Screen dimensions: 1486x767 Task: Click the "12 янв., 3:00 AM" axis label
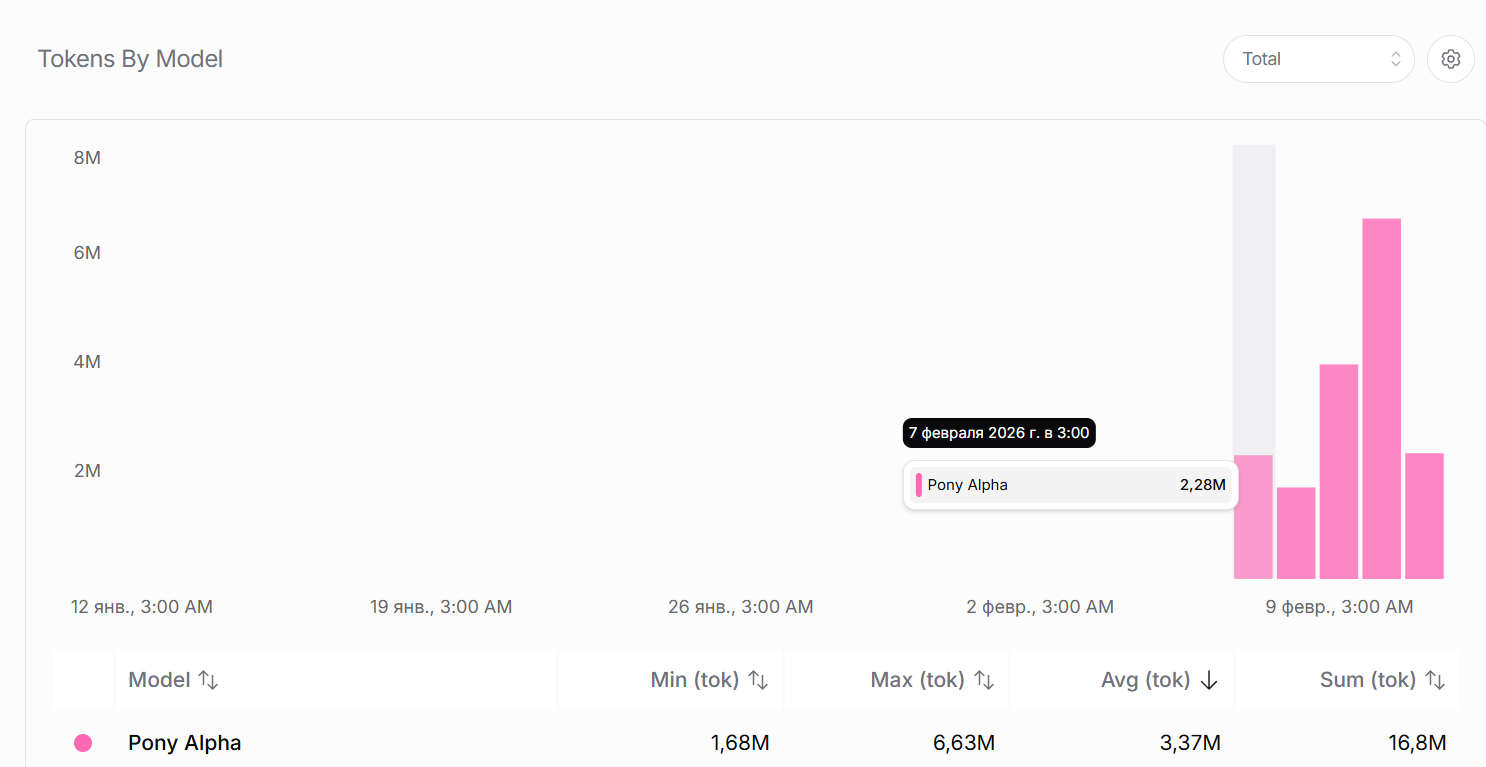click(142, 607)
